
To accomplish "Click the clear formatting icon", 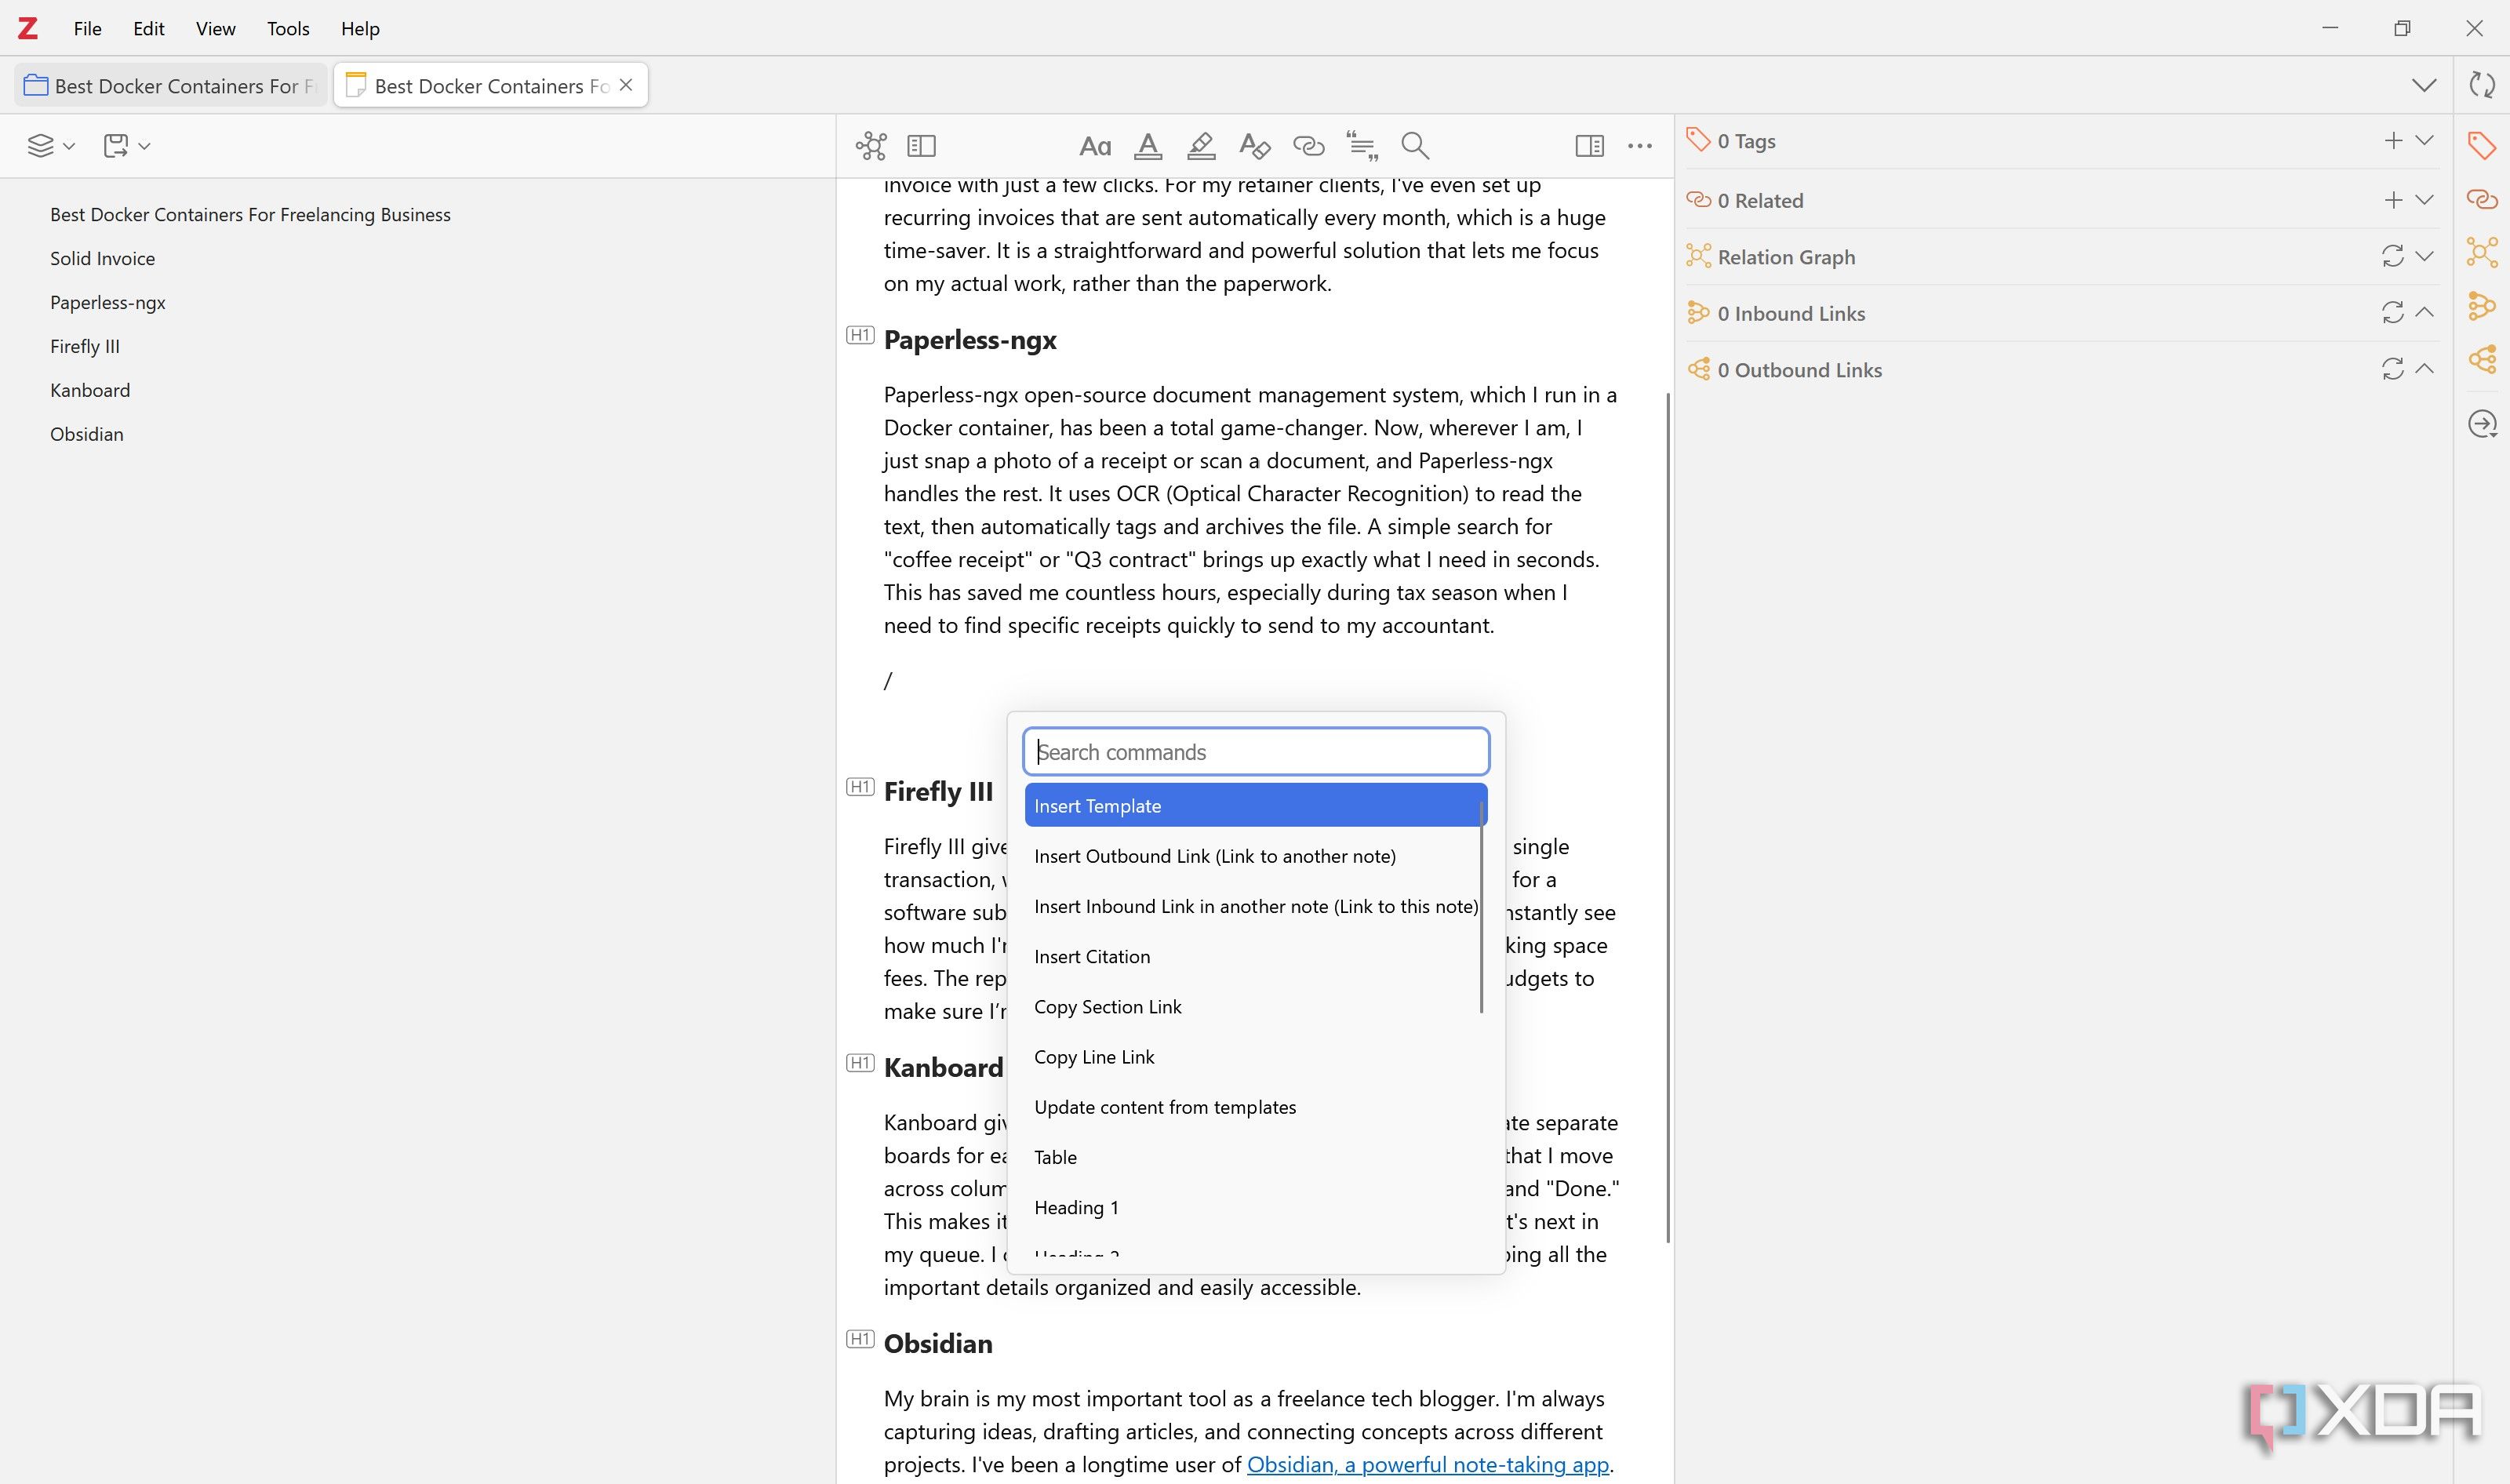I will [x=1254, y=146].
